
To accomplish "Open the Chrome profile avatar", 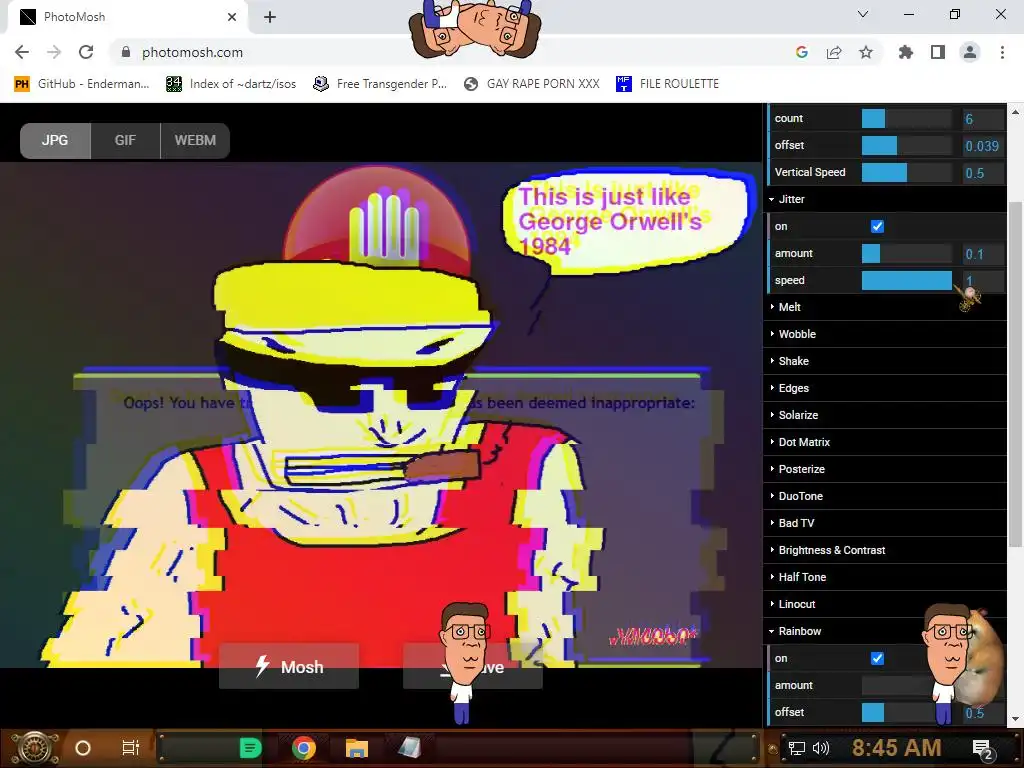I will pyautogui.click(x=970, y=52).
